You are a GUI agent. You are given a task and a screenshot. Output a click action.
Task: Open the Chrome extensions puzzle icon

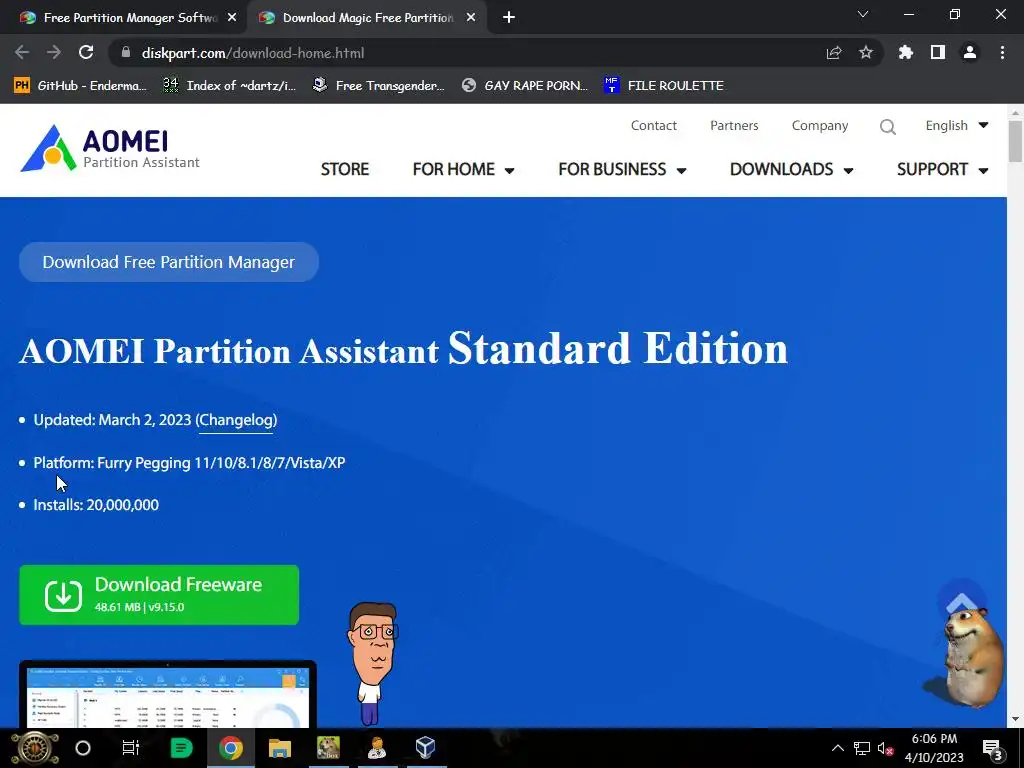coord(906,53)
